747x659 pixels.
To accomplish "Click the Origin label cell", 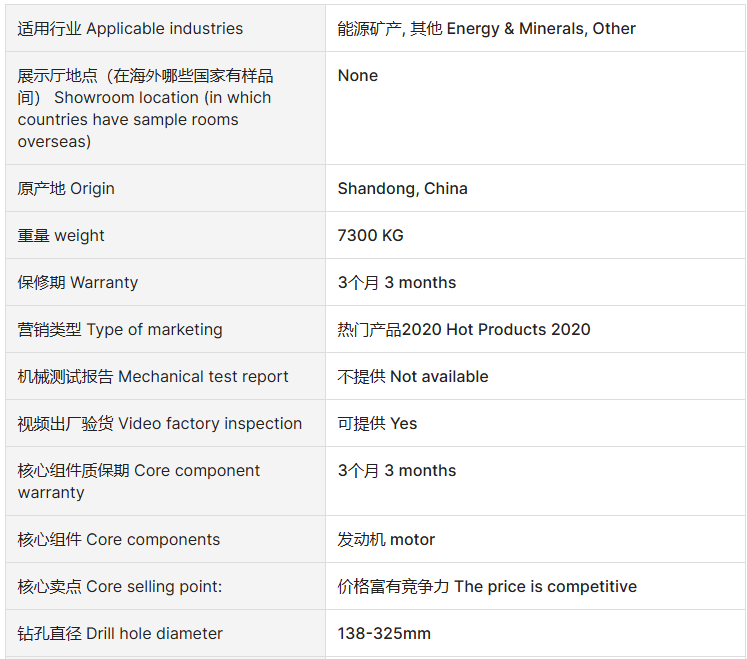I will point(165,188).
